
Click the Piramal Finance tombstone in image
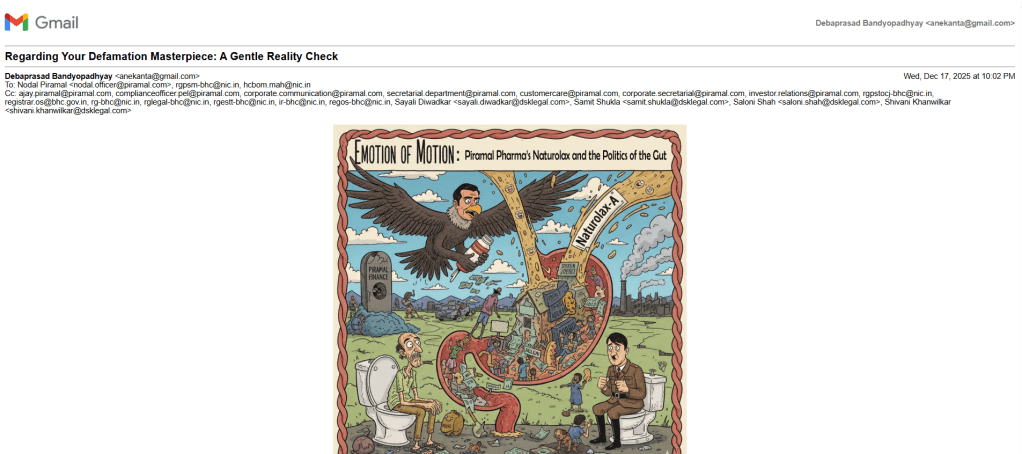tap(376, 281)
